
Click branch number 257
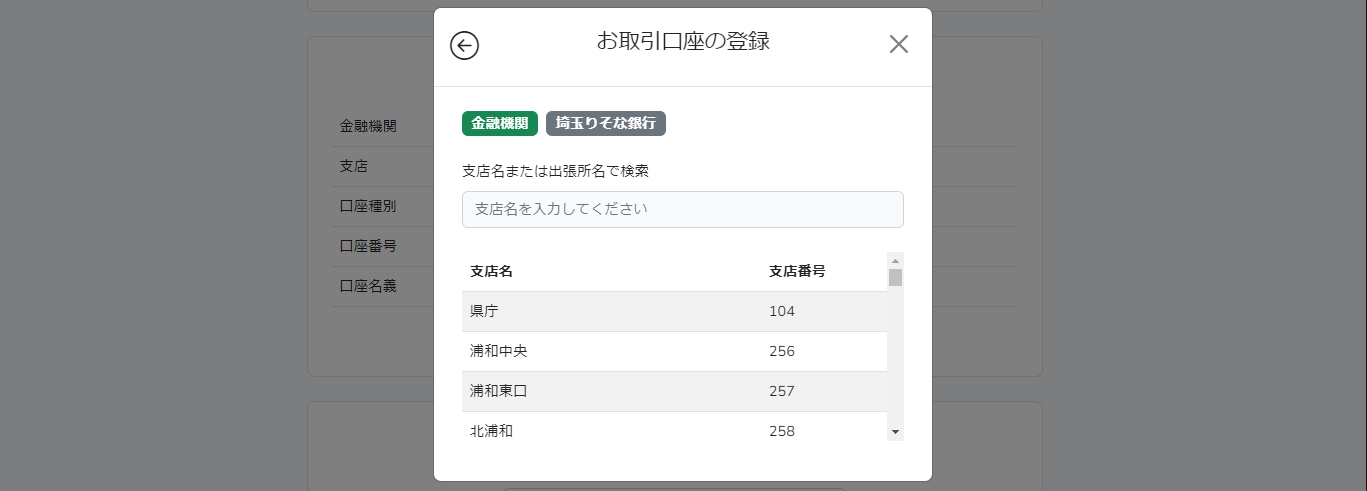782,391
